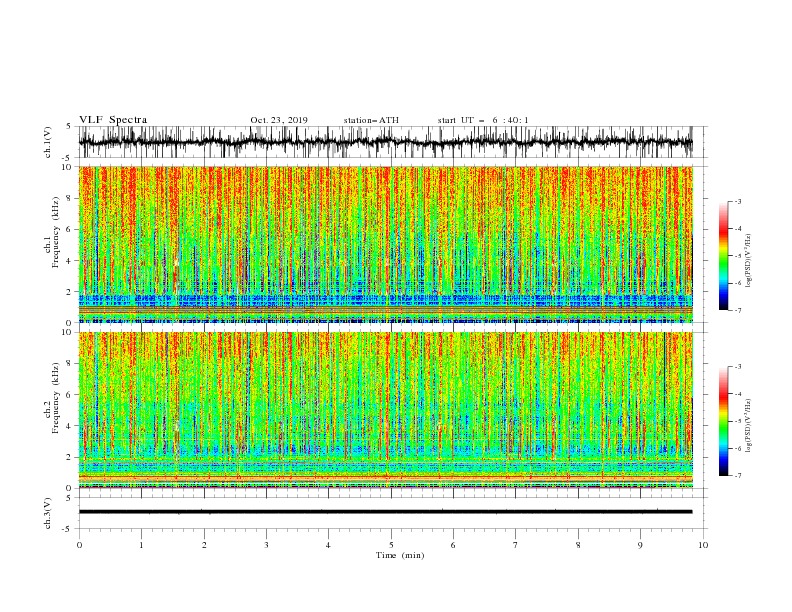Click the '4' kHz tick on ch.2 axis

70,426
